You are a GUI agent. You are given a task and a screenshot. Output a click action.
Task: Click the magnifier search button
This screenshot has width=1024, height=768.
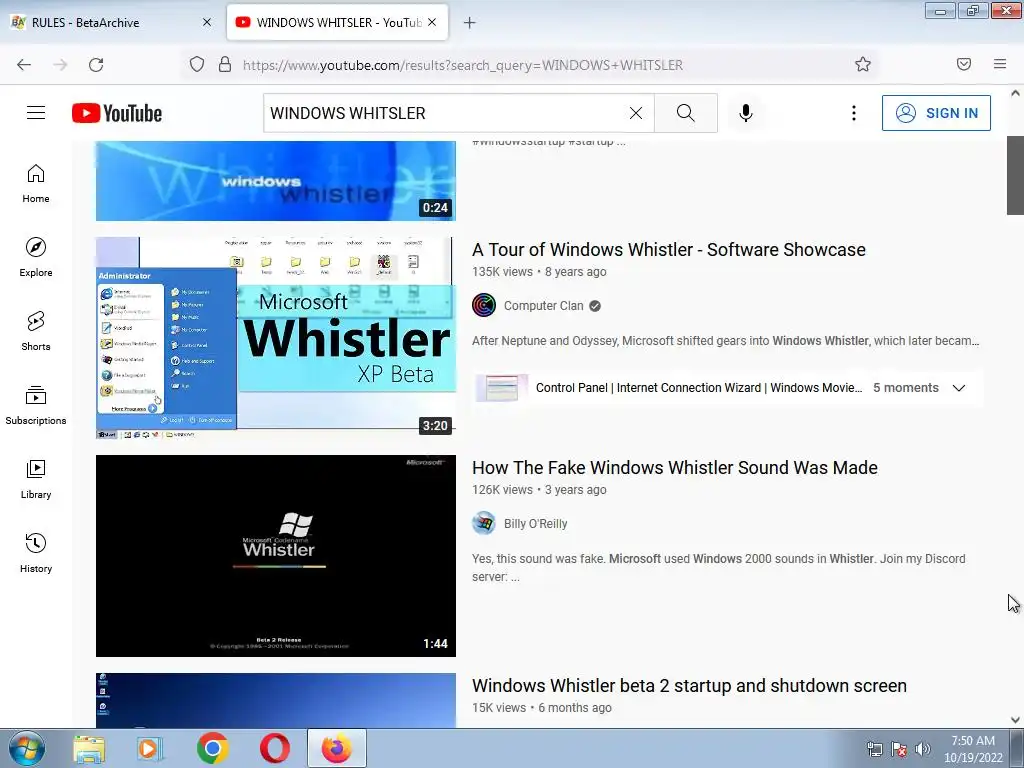click(x=686, y=113)
